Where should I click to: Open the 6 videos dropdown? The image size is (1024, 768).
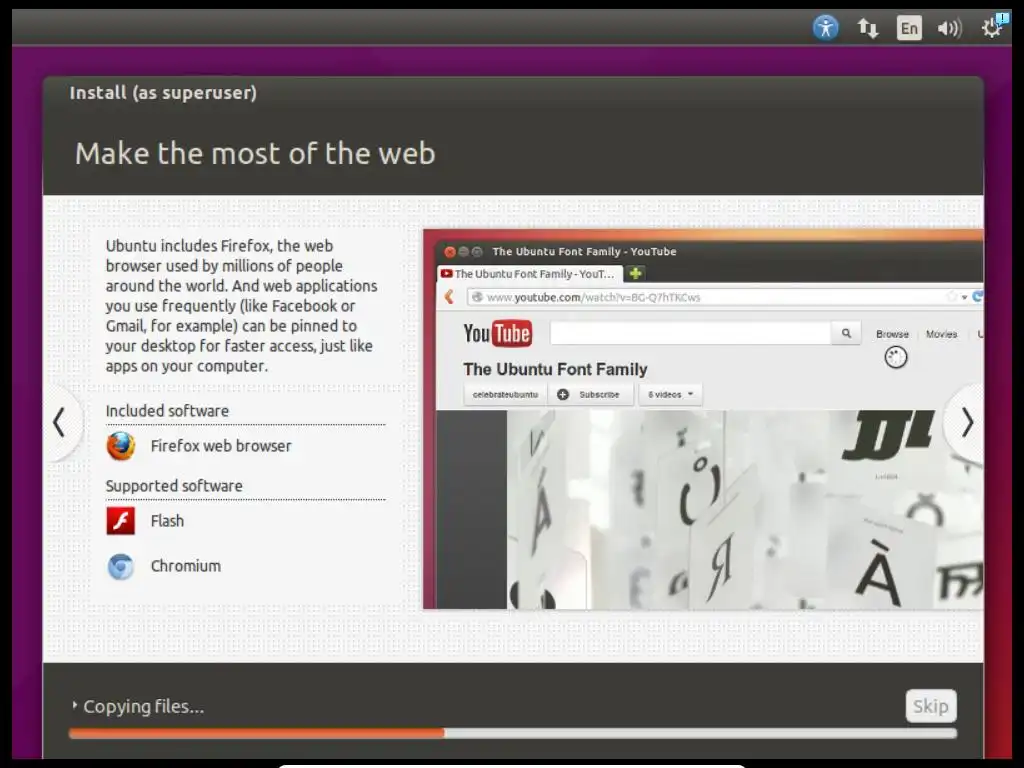coord(670,394)
